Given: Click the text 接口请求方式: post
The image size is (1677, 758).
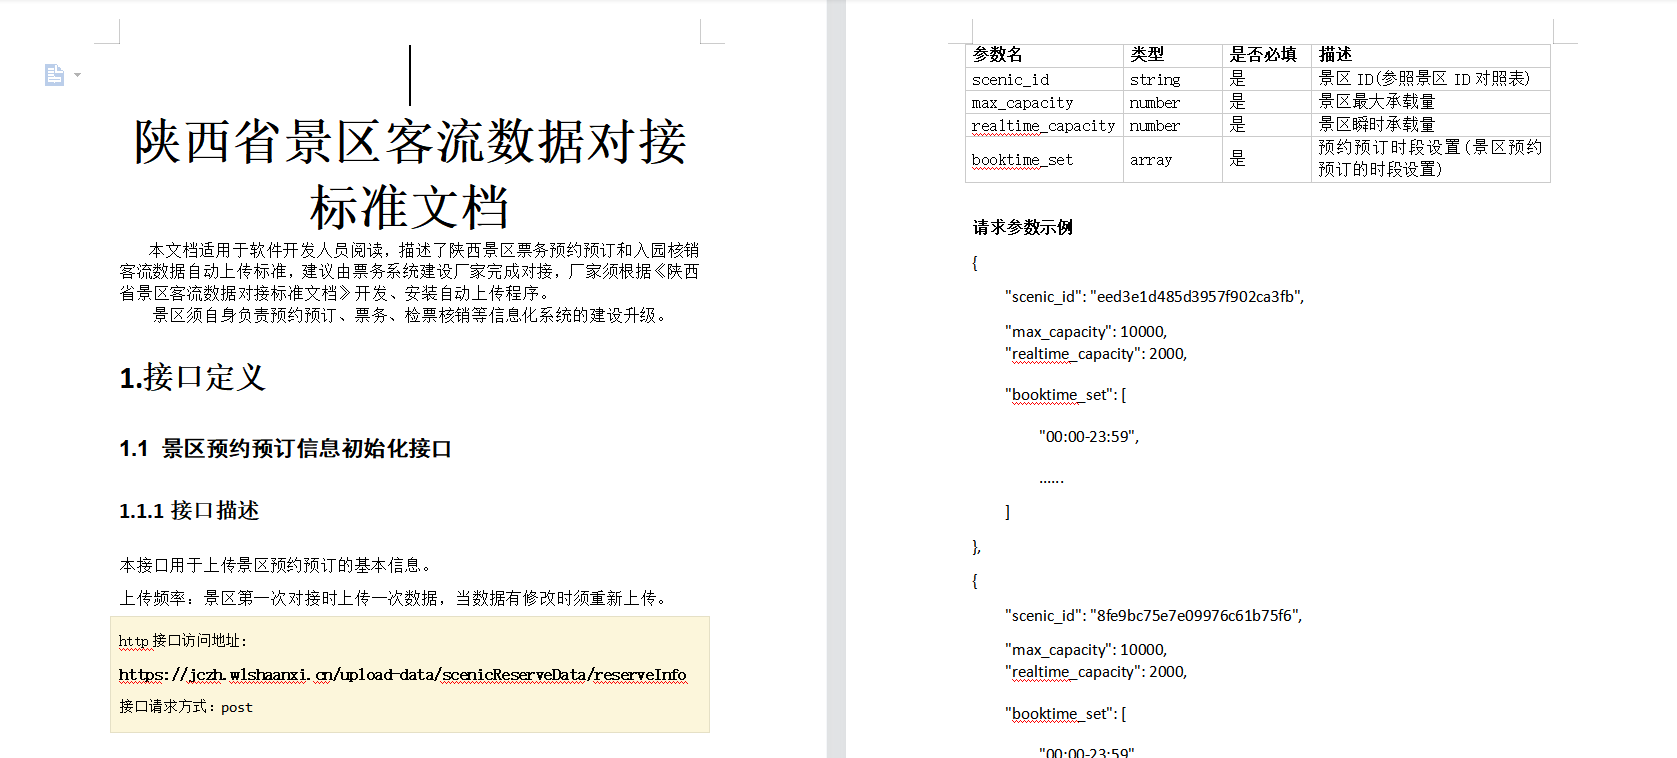Looking at the screenshot, I should [x=186, y=707].
